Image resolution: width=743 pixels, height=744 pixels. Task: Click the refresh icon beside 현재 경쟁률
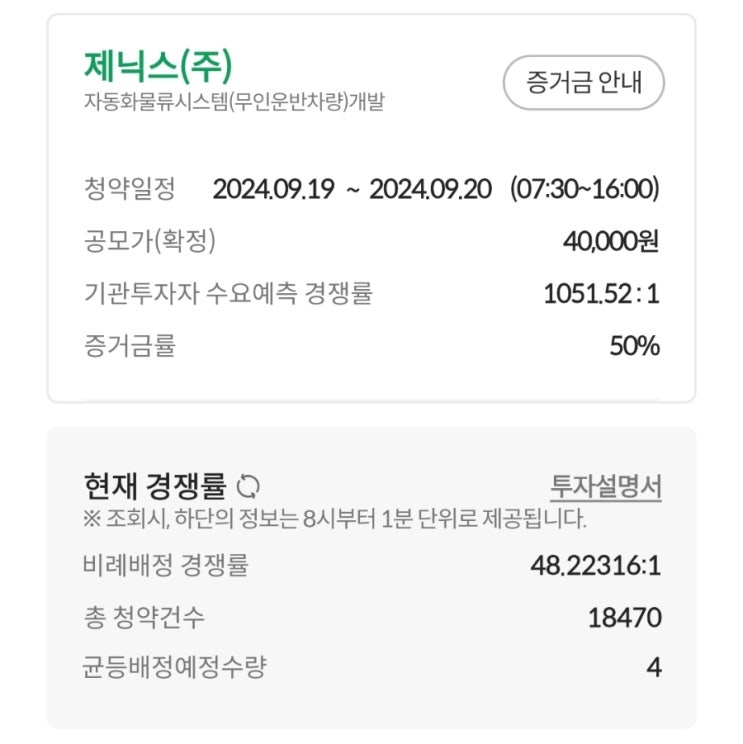click(249, 487)
